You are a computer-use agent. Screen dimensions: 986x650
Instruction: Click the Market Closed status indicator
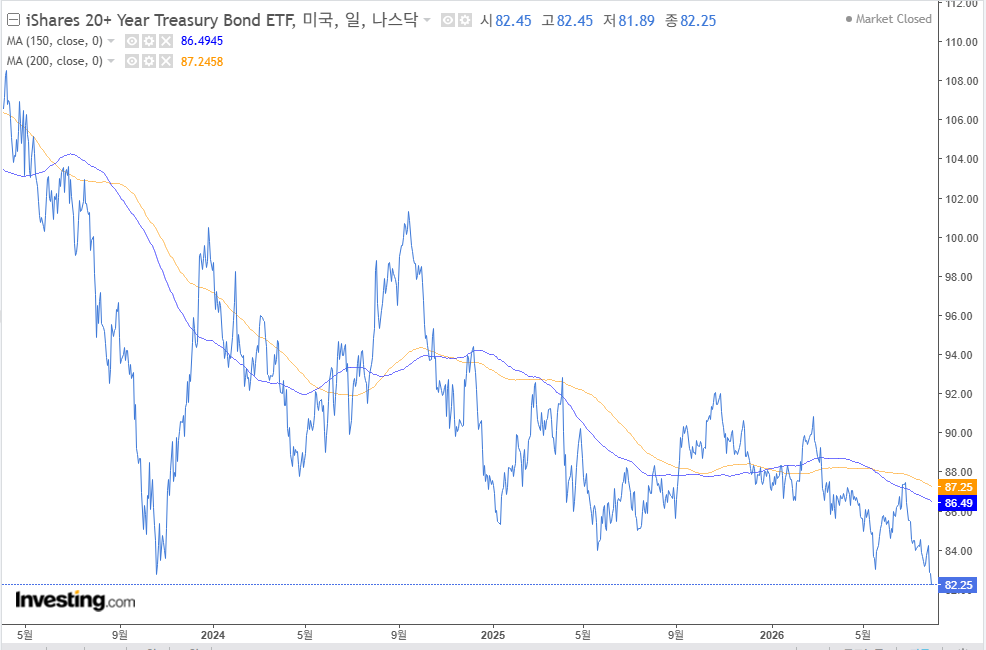coord(889,19)
